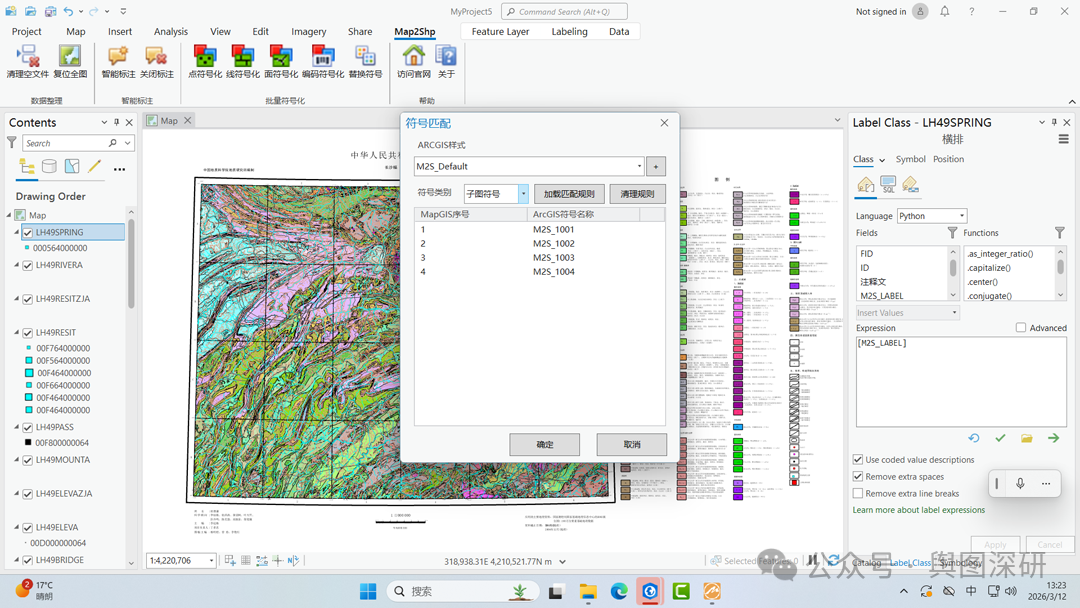The width and height of the screenshot is (1080, 608).
Task: Open the Symbol tab in Label Class
Action: [x=910, y=159]
